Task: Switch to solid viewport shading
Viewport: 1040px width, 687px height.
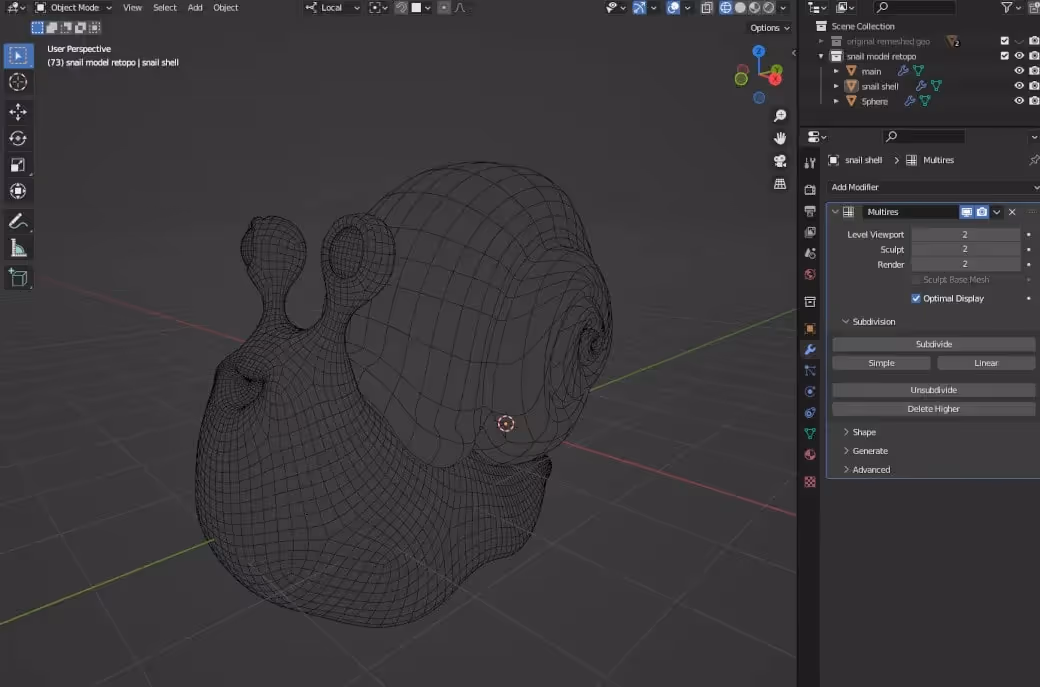Action: coord(740,8)
